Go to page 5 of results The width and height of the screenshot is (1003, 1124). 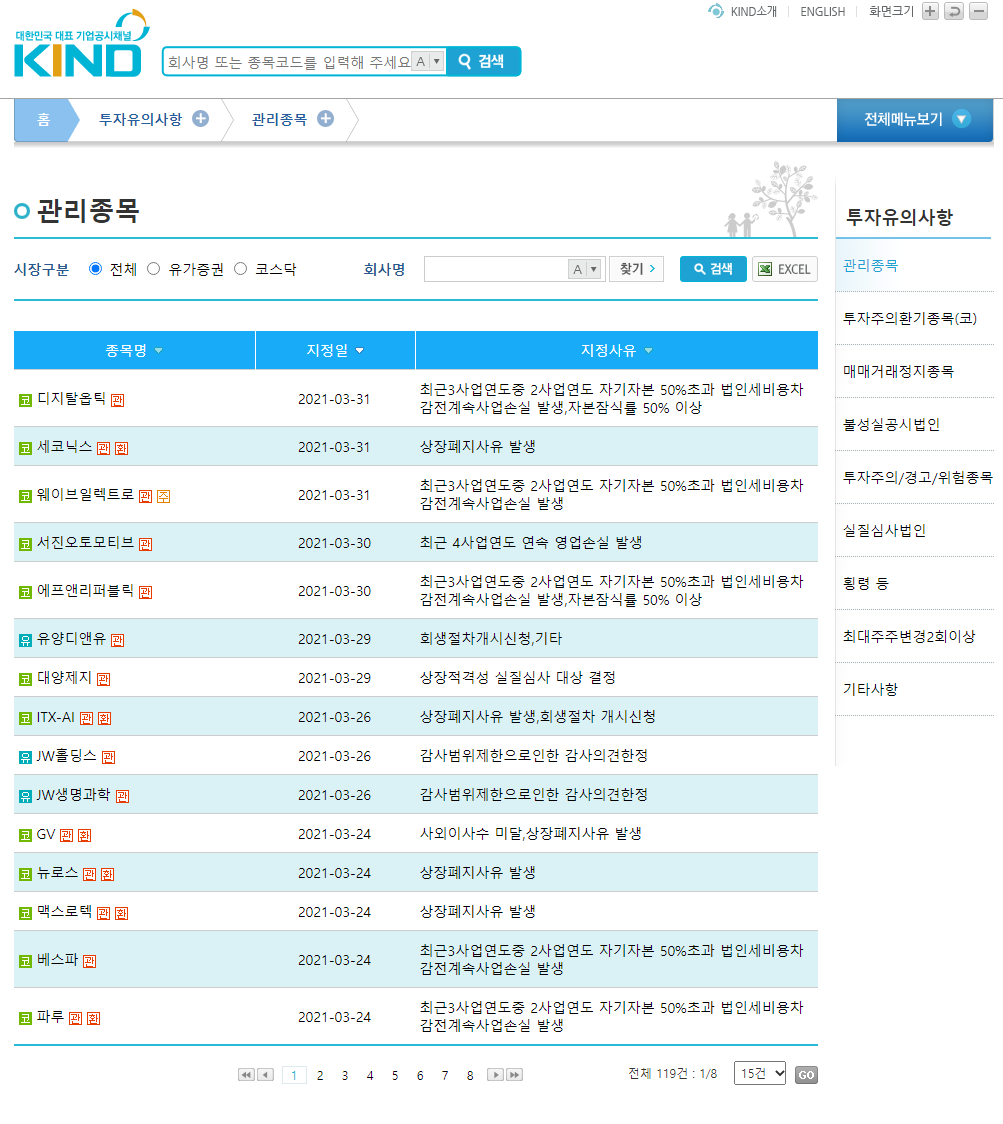click(395, 1075)
